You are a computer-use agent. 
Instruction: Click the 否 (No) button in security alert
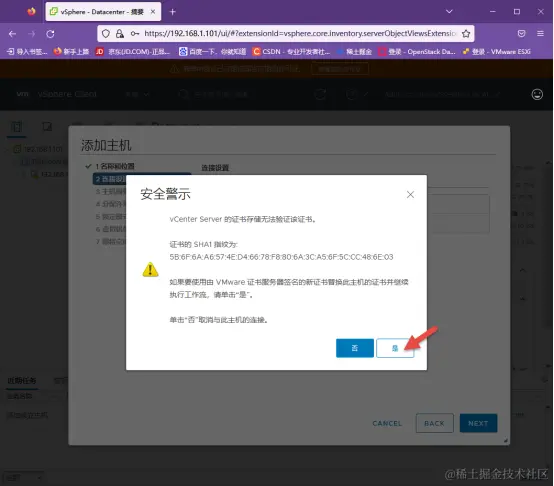click(355, 348)
